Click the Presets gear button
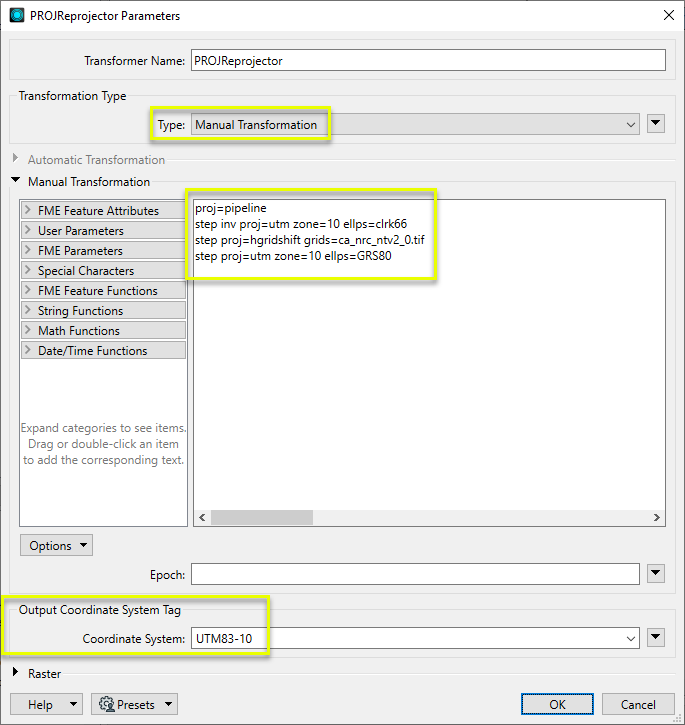 coord(134,704)
